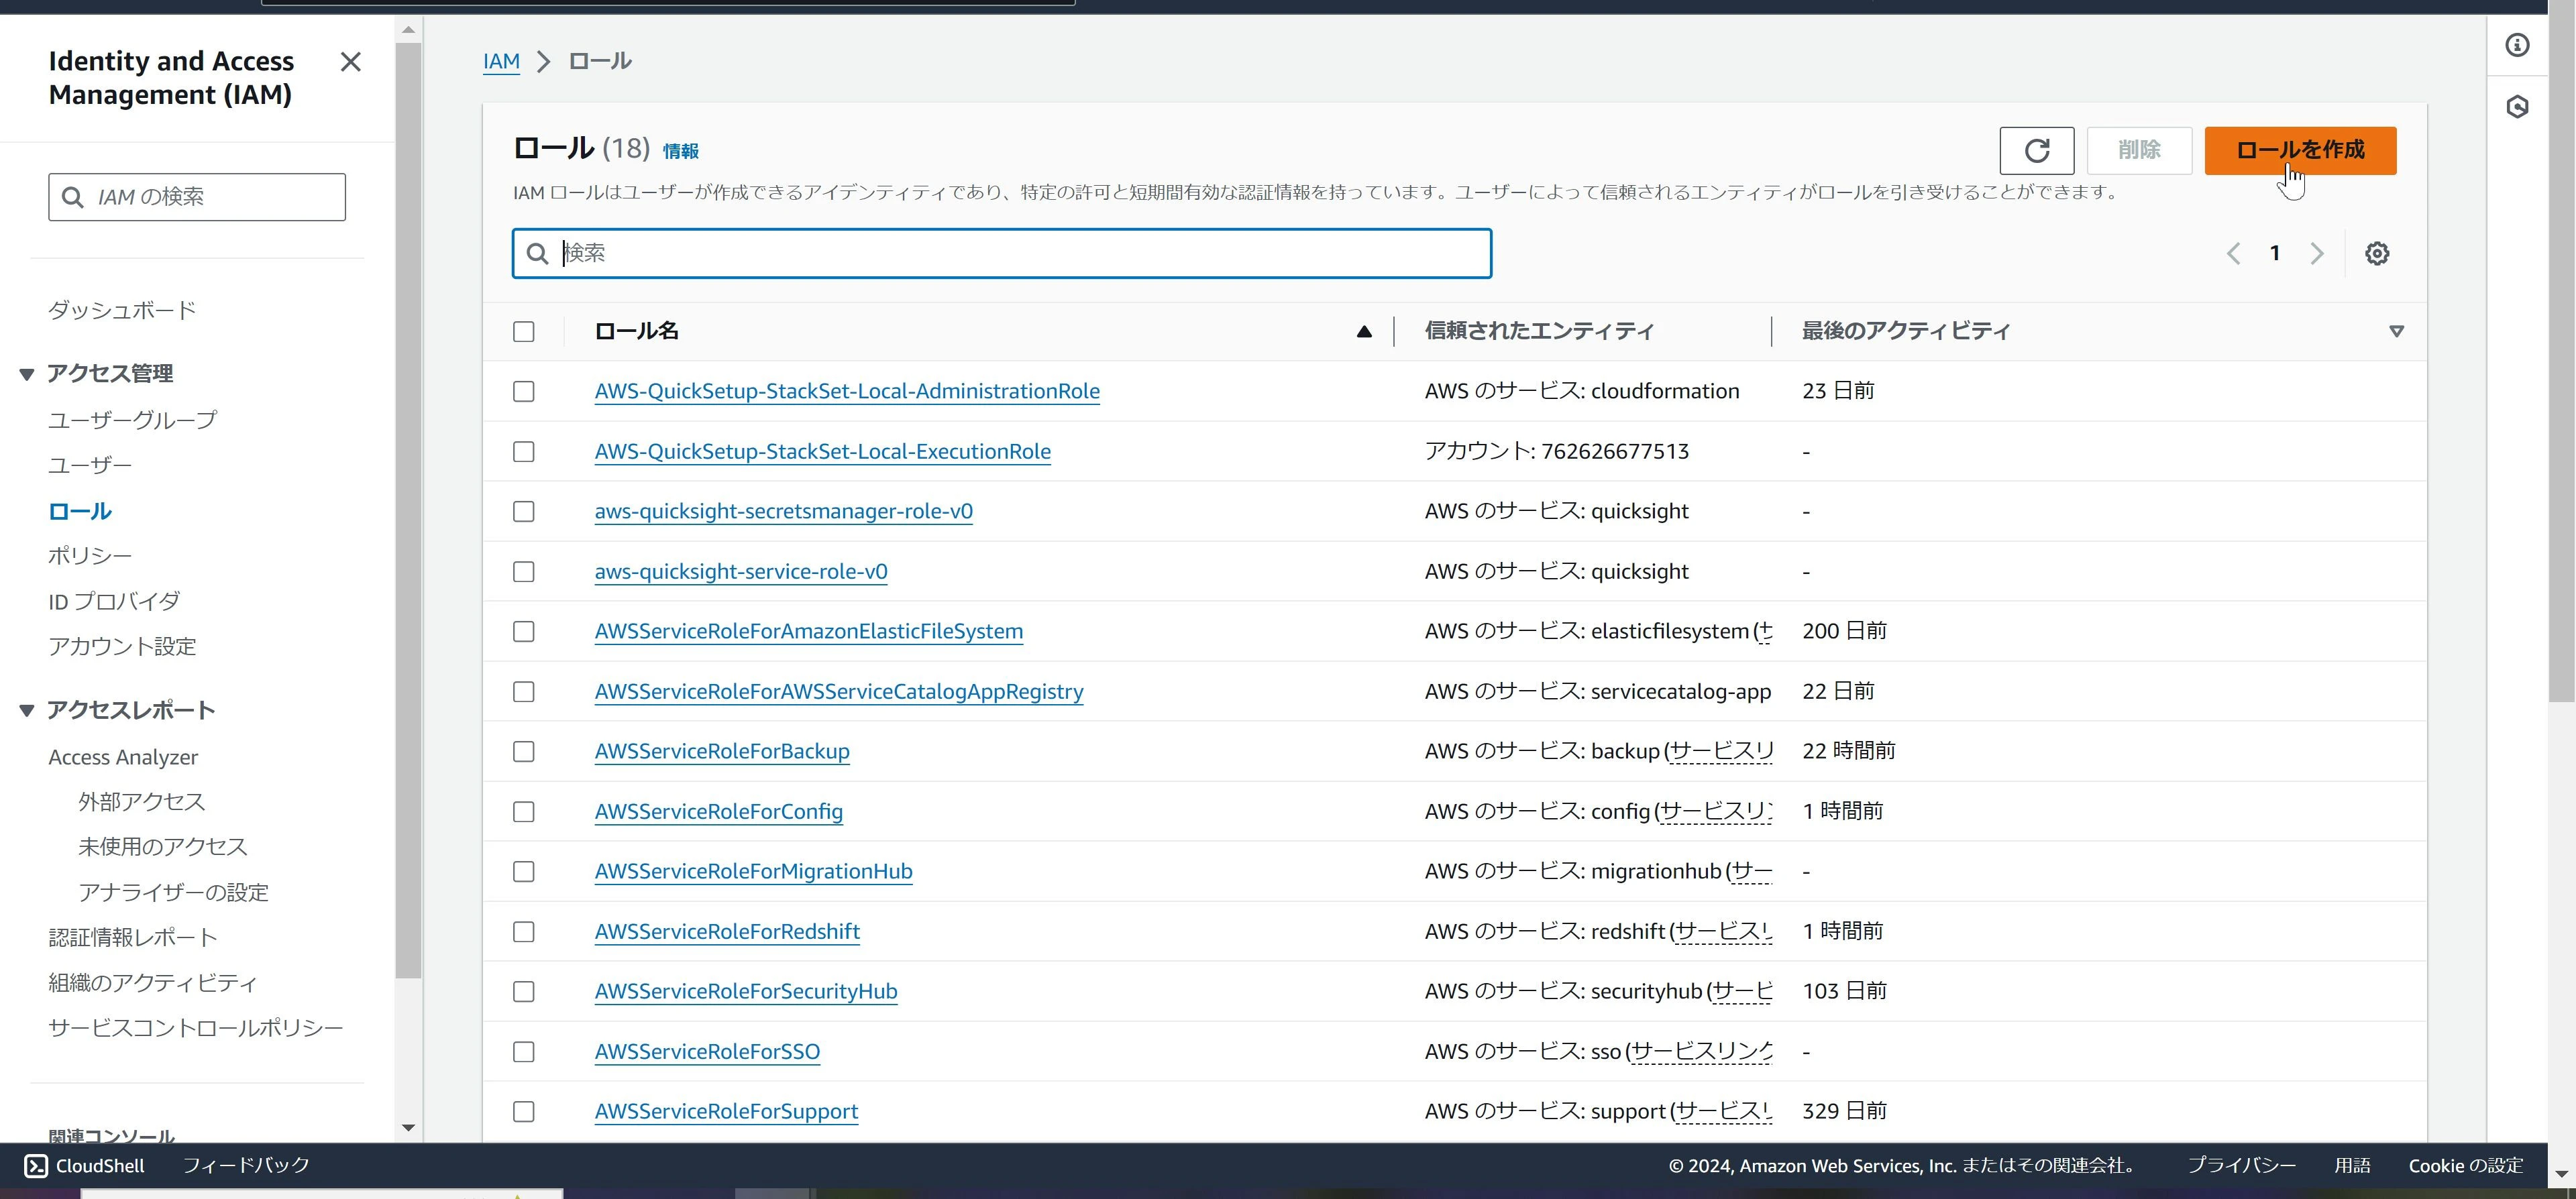Check aws-quicksight-service-role-v0 checkbox

click(524, 571)
